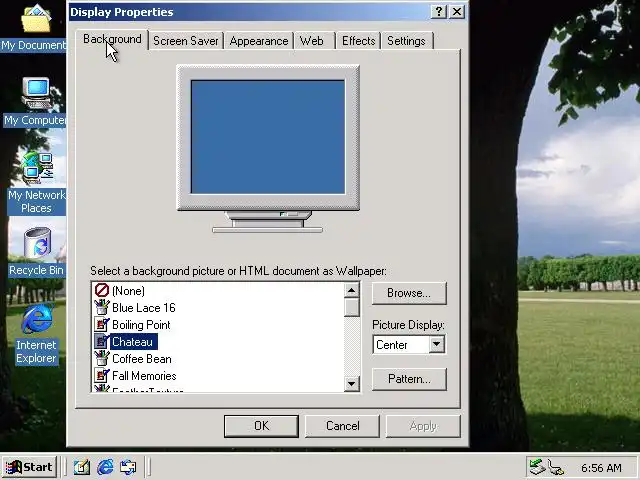Click the Boiling Point file icon

click(102, 324)
